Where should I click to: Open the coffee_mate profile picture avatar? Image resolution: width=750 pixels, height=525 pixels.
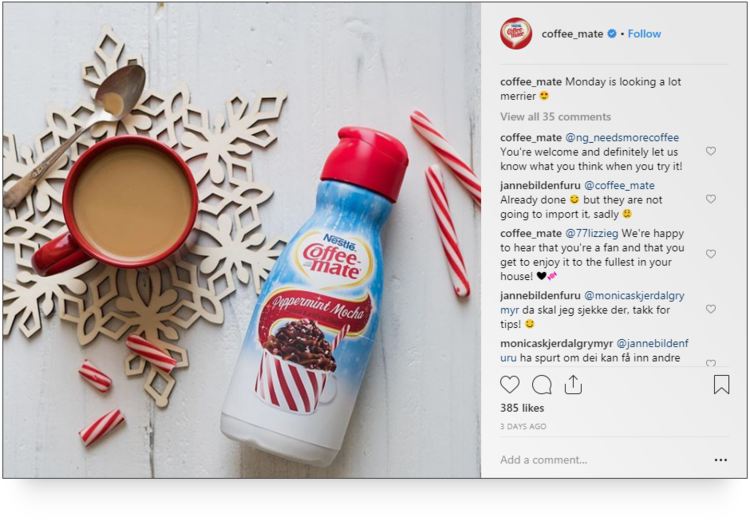pos(516,33)
